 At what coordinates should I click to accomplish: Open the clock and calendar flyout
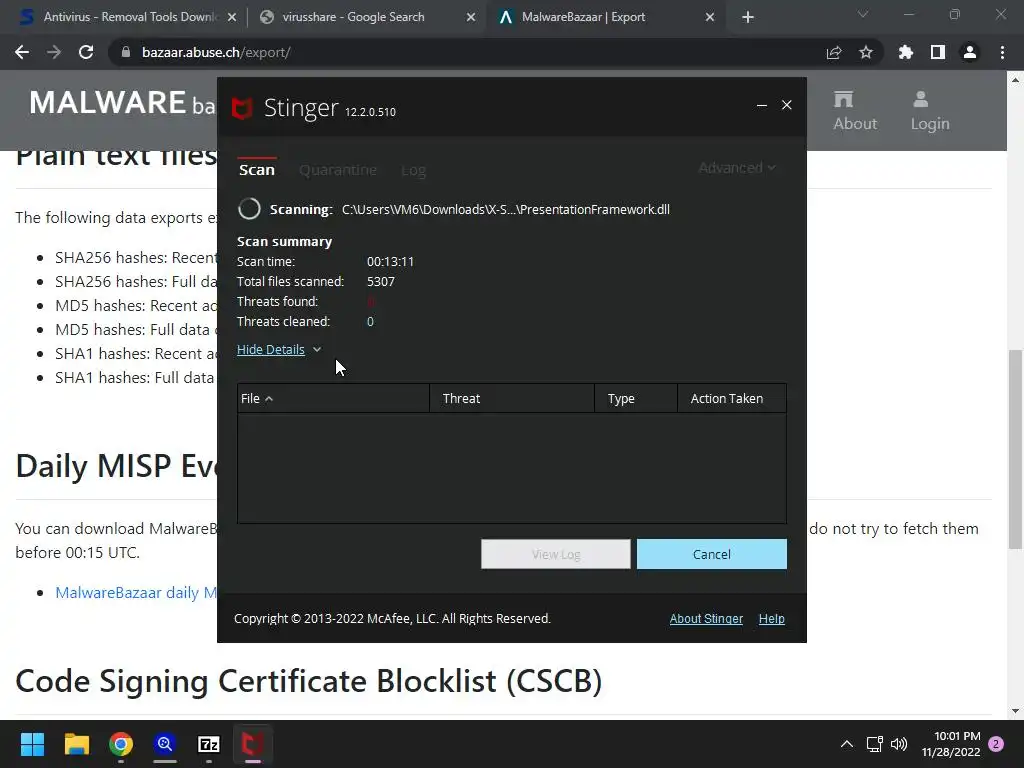(951, 744)
